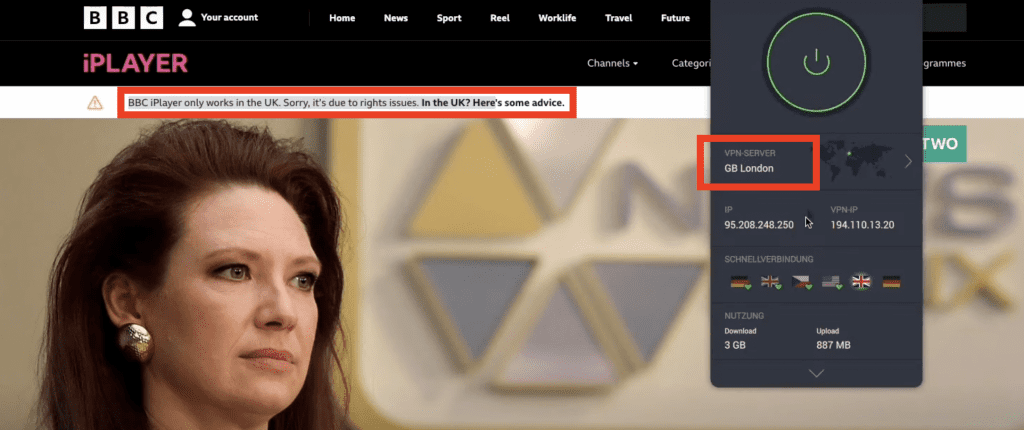Select the Czech flag quick connection
The height and width of the screenshot is (430, 1024).
801,282
